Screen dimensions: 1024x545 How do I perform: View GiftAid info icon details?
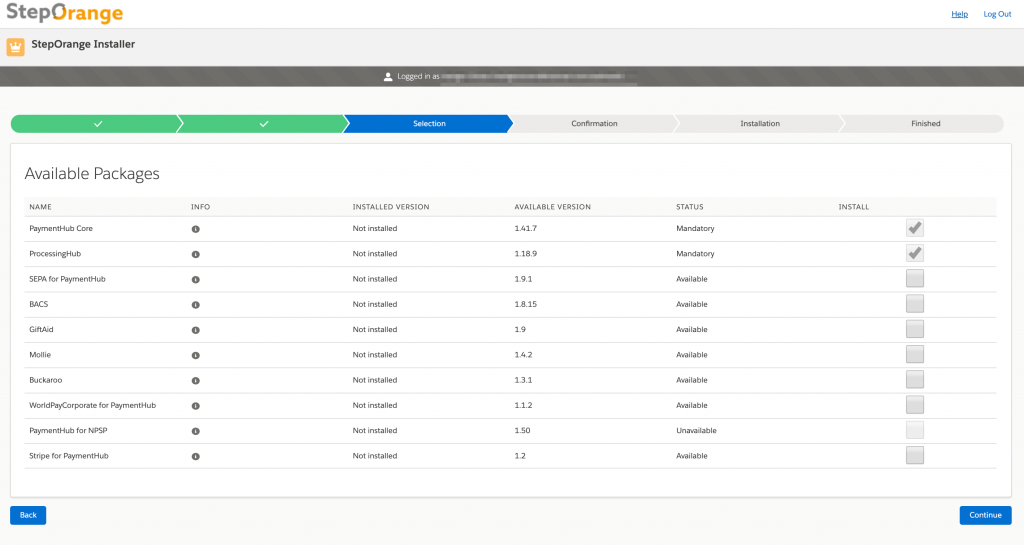click(195, 330)
